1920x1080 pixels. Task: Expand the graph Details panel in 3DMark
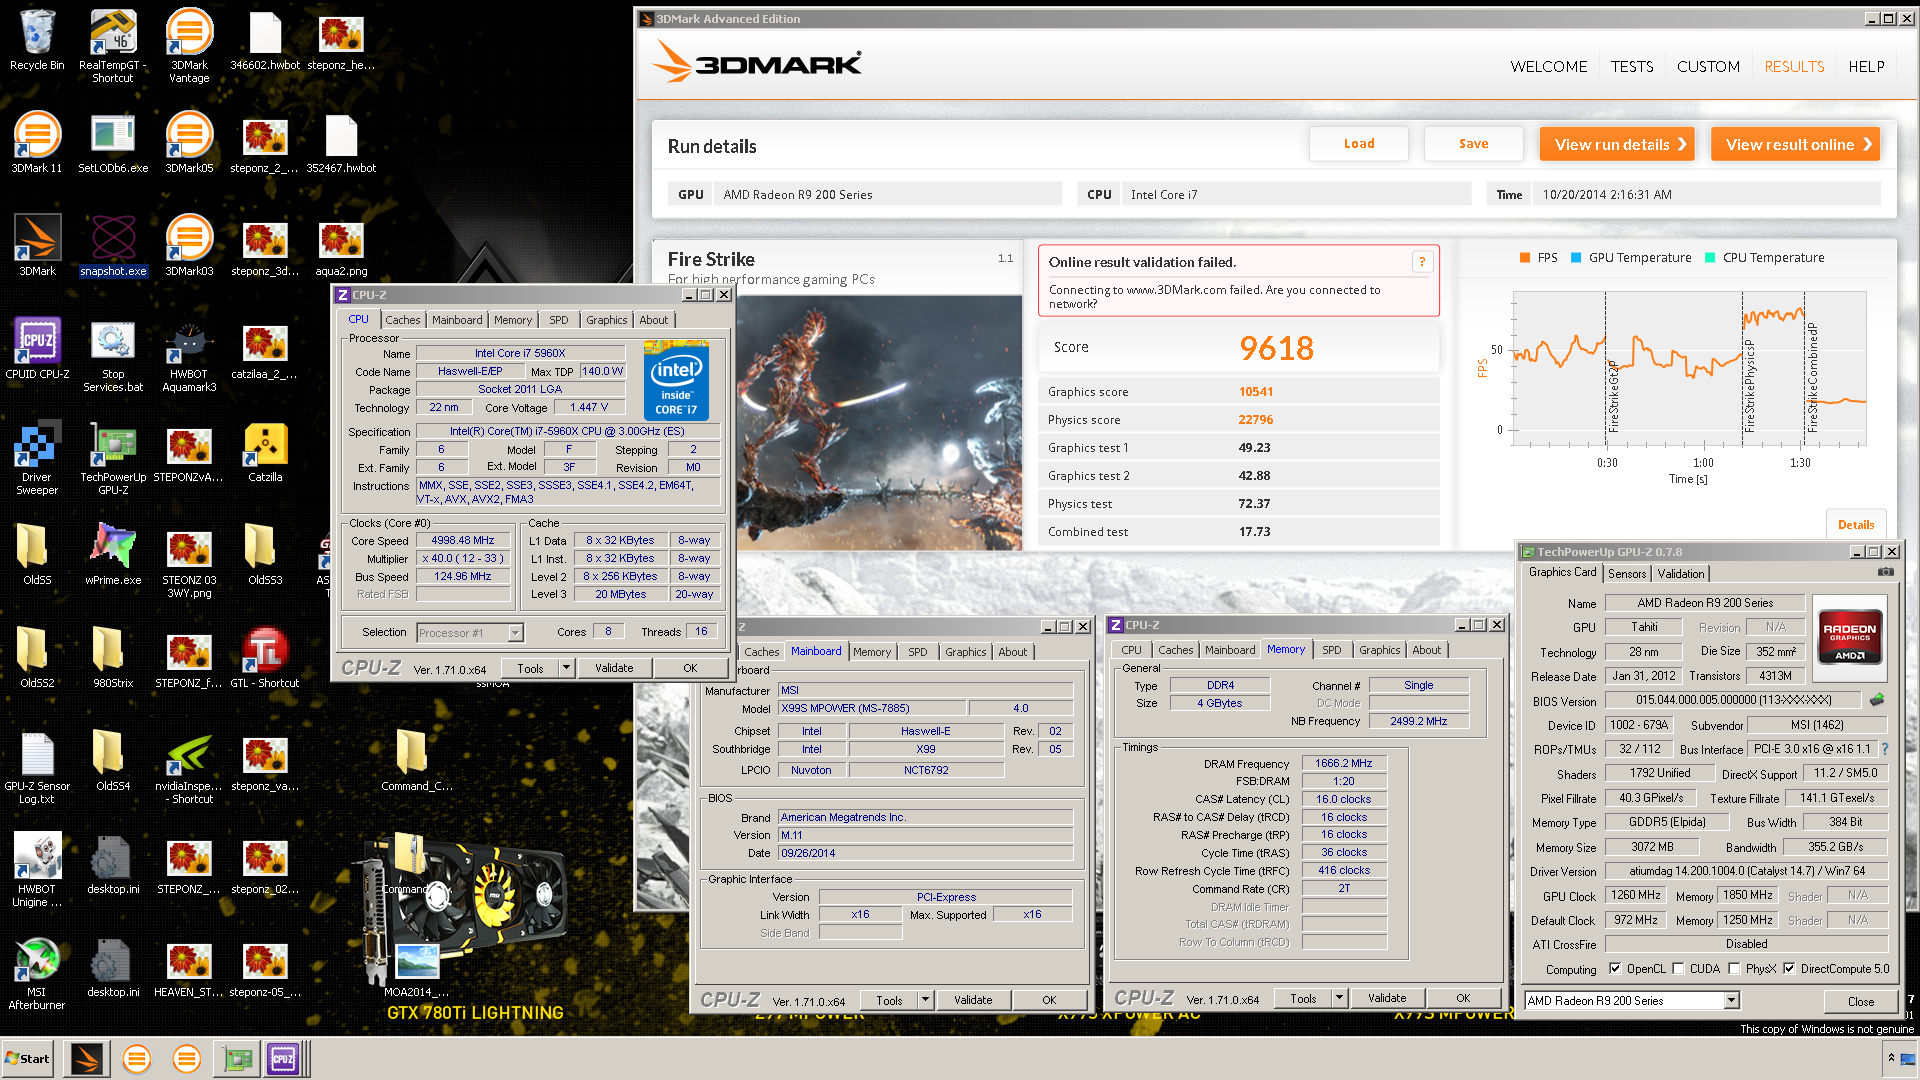pos(1856,525)
